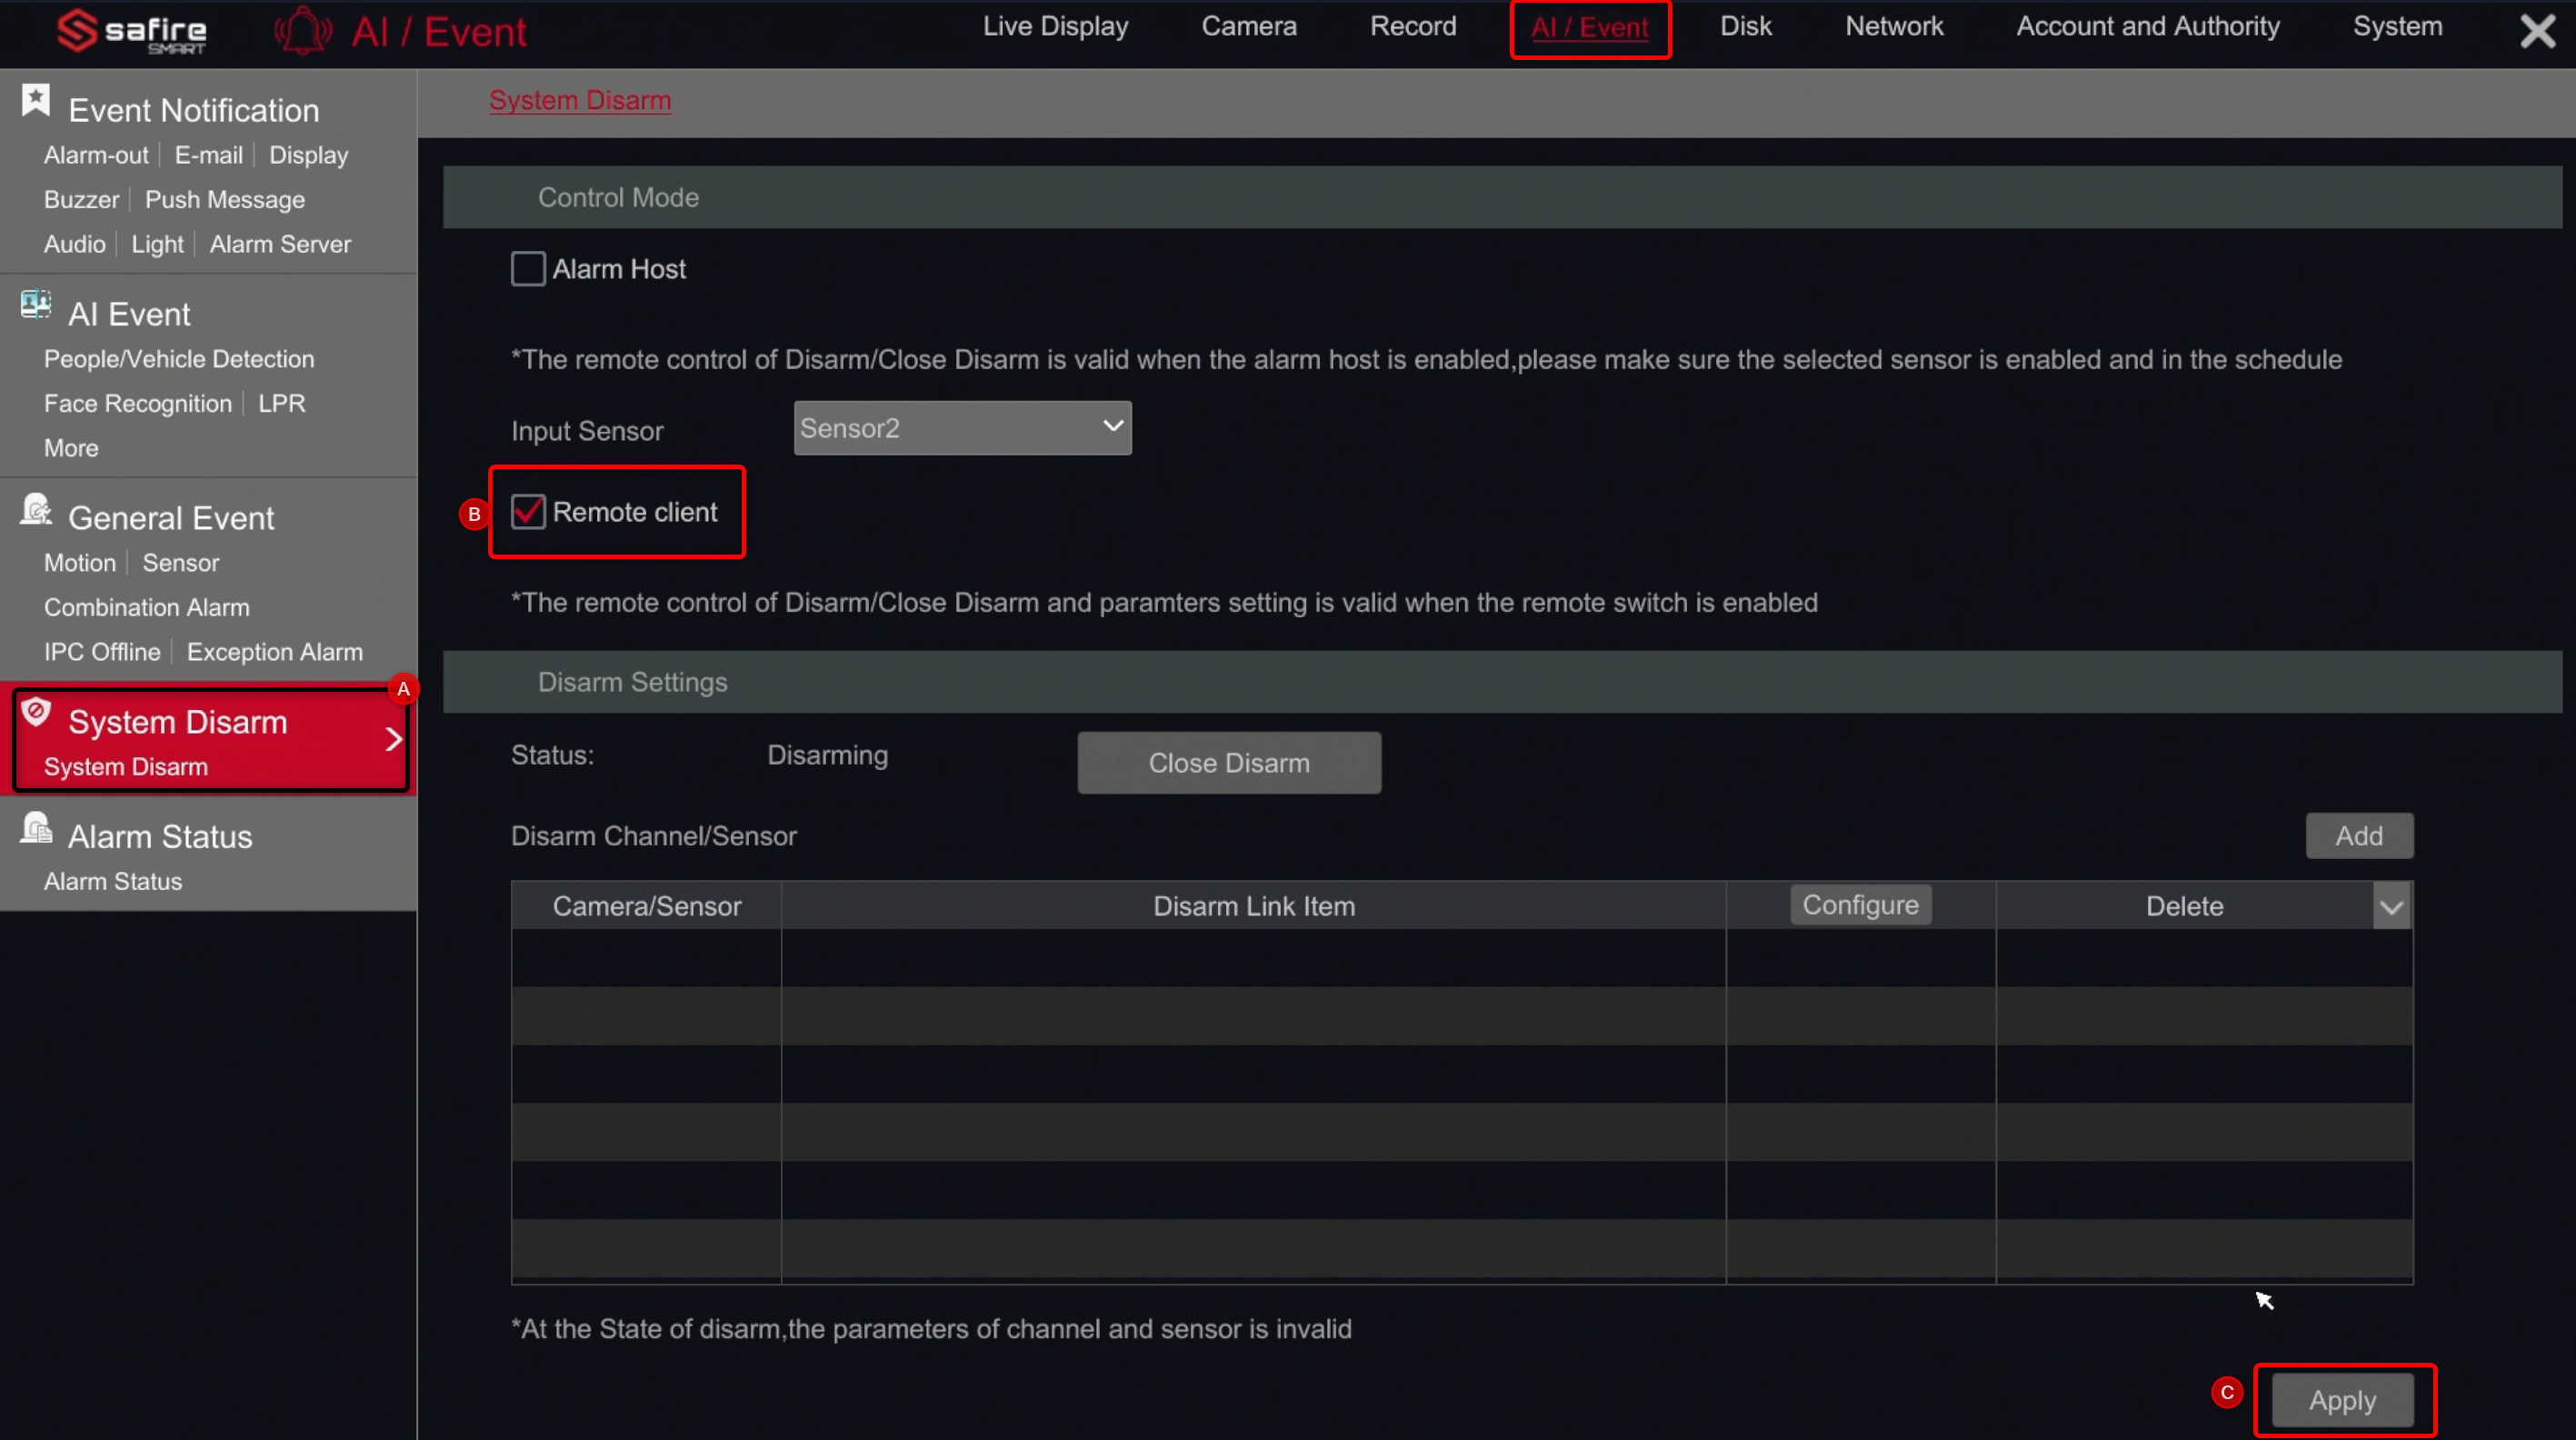Open Display notification settings
The image size is (2576, 1440).
coord(308,155)
